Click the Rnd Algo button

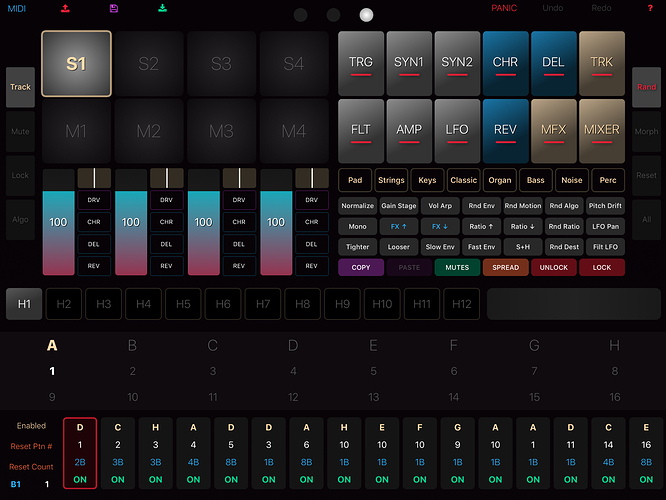click(x=564, y=206)
